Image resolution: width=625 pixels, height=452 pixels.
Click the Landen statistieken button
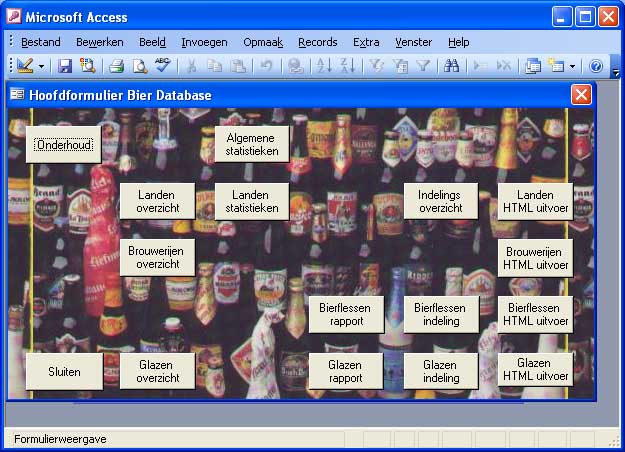pos(252,201)
